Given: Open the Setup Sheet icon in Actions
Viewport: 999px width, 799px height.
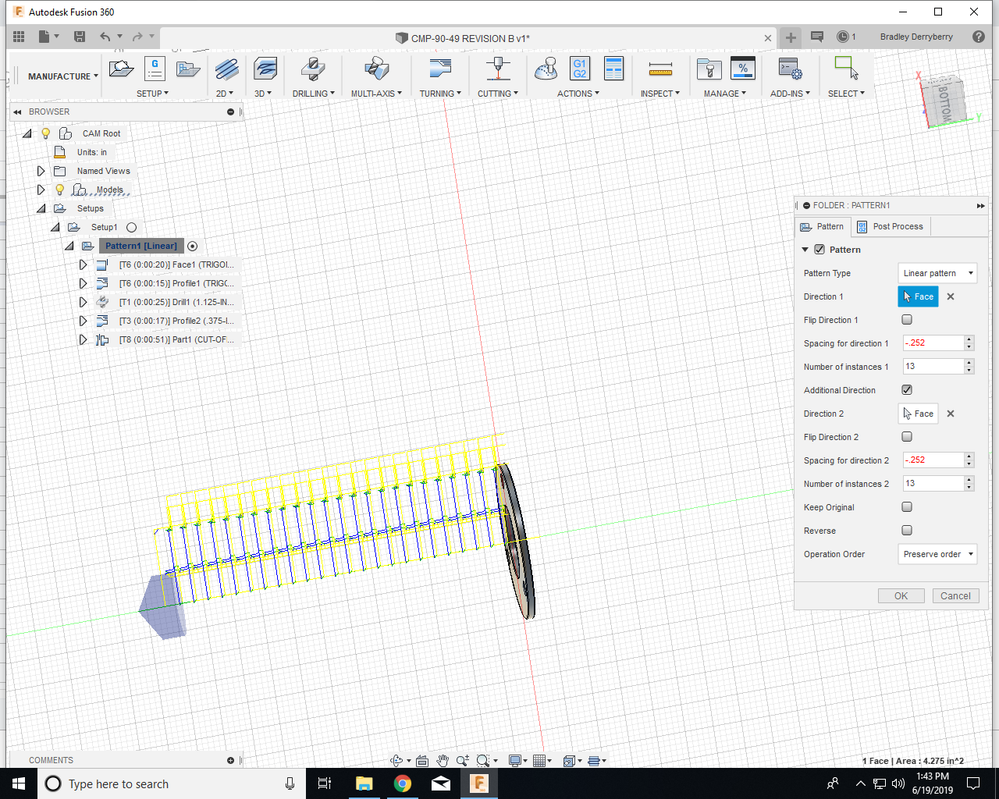Looking at the screenshot, I should tap(613, 68).
